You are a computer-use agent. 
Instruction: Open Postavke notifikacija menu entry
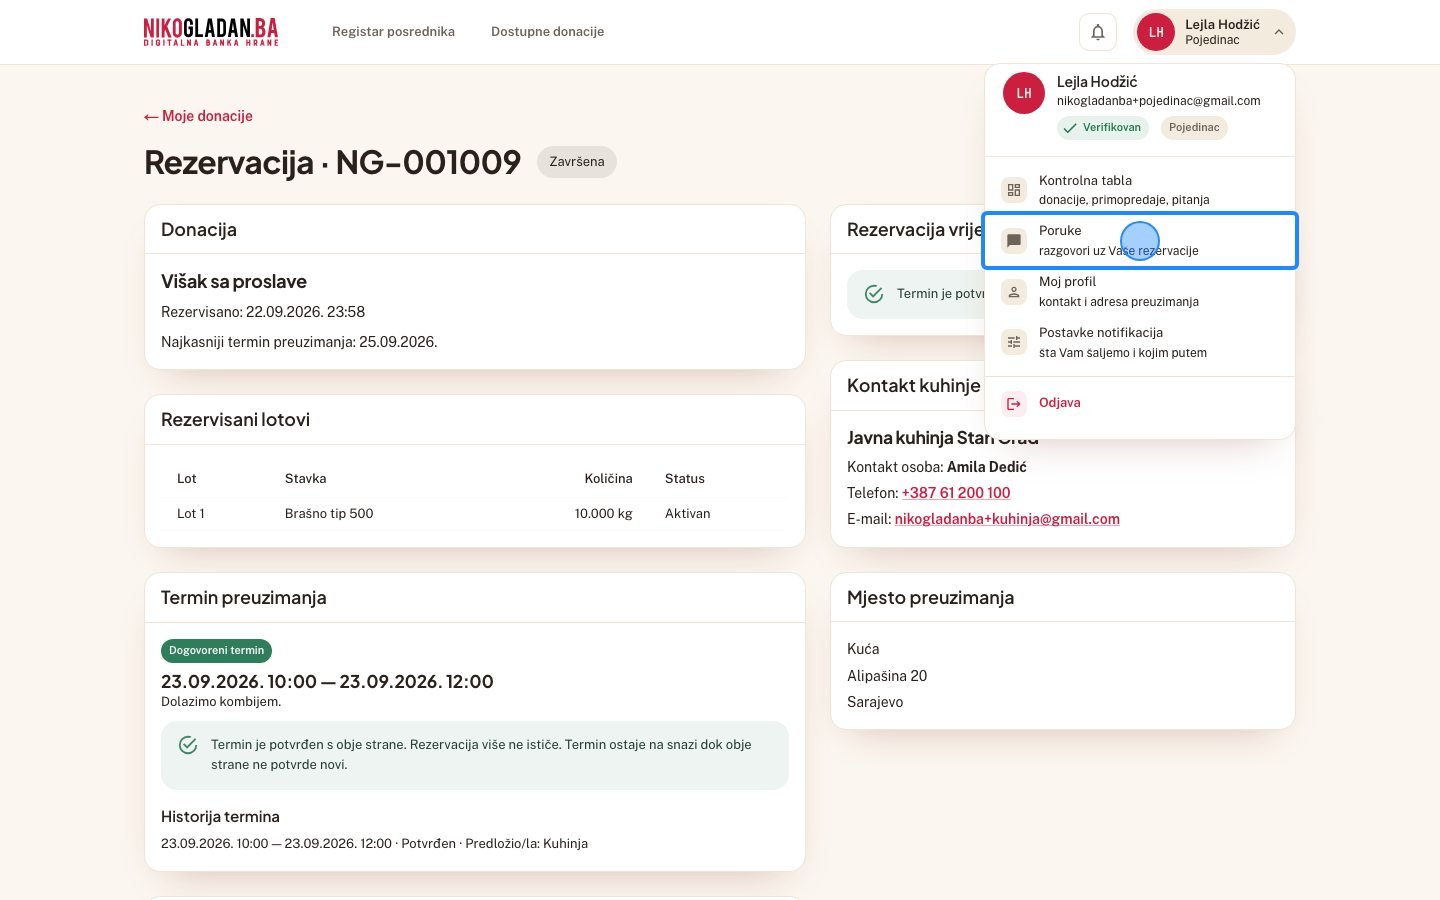[x=1140, y=342]
